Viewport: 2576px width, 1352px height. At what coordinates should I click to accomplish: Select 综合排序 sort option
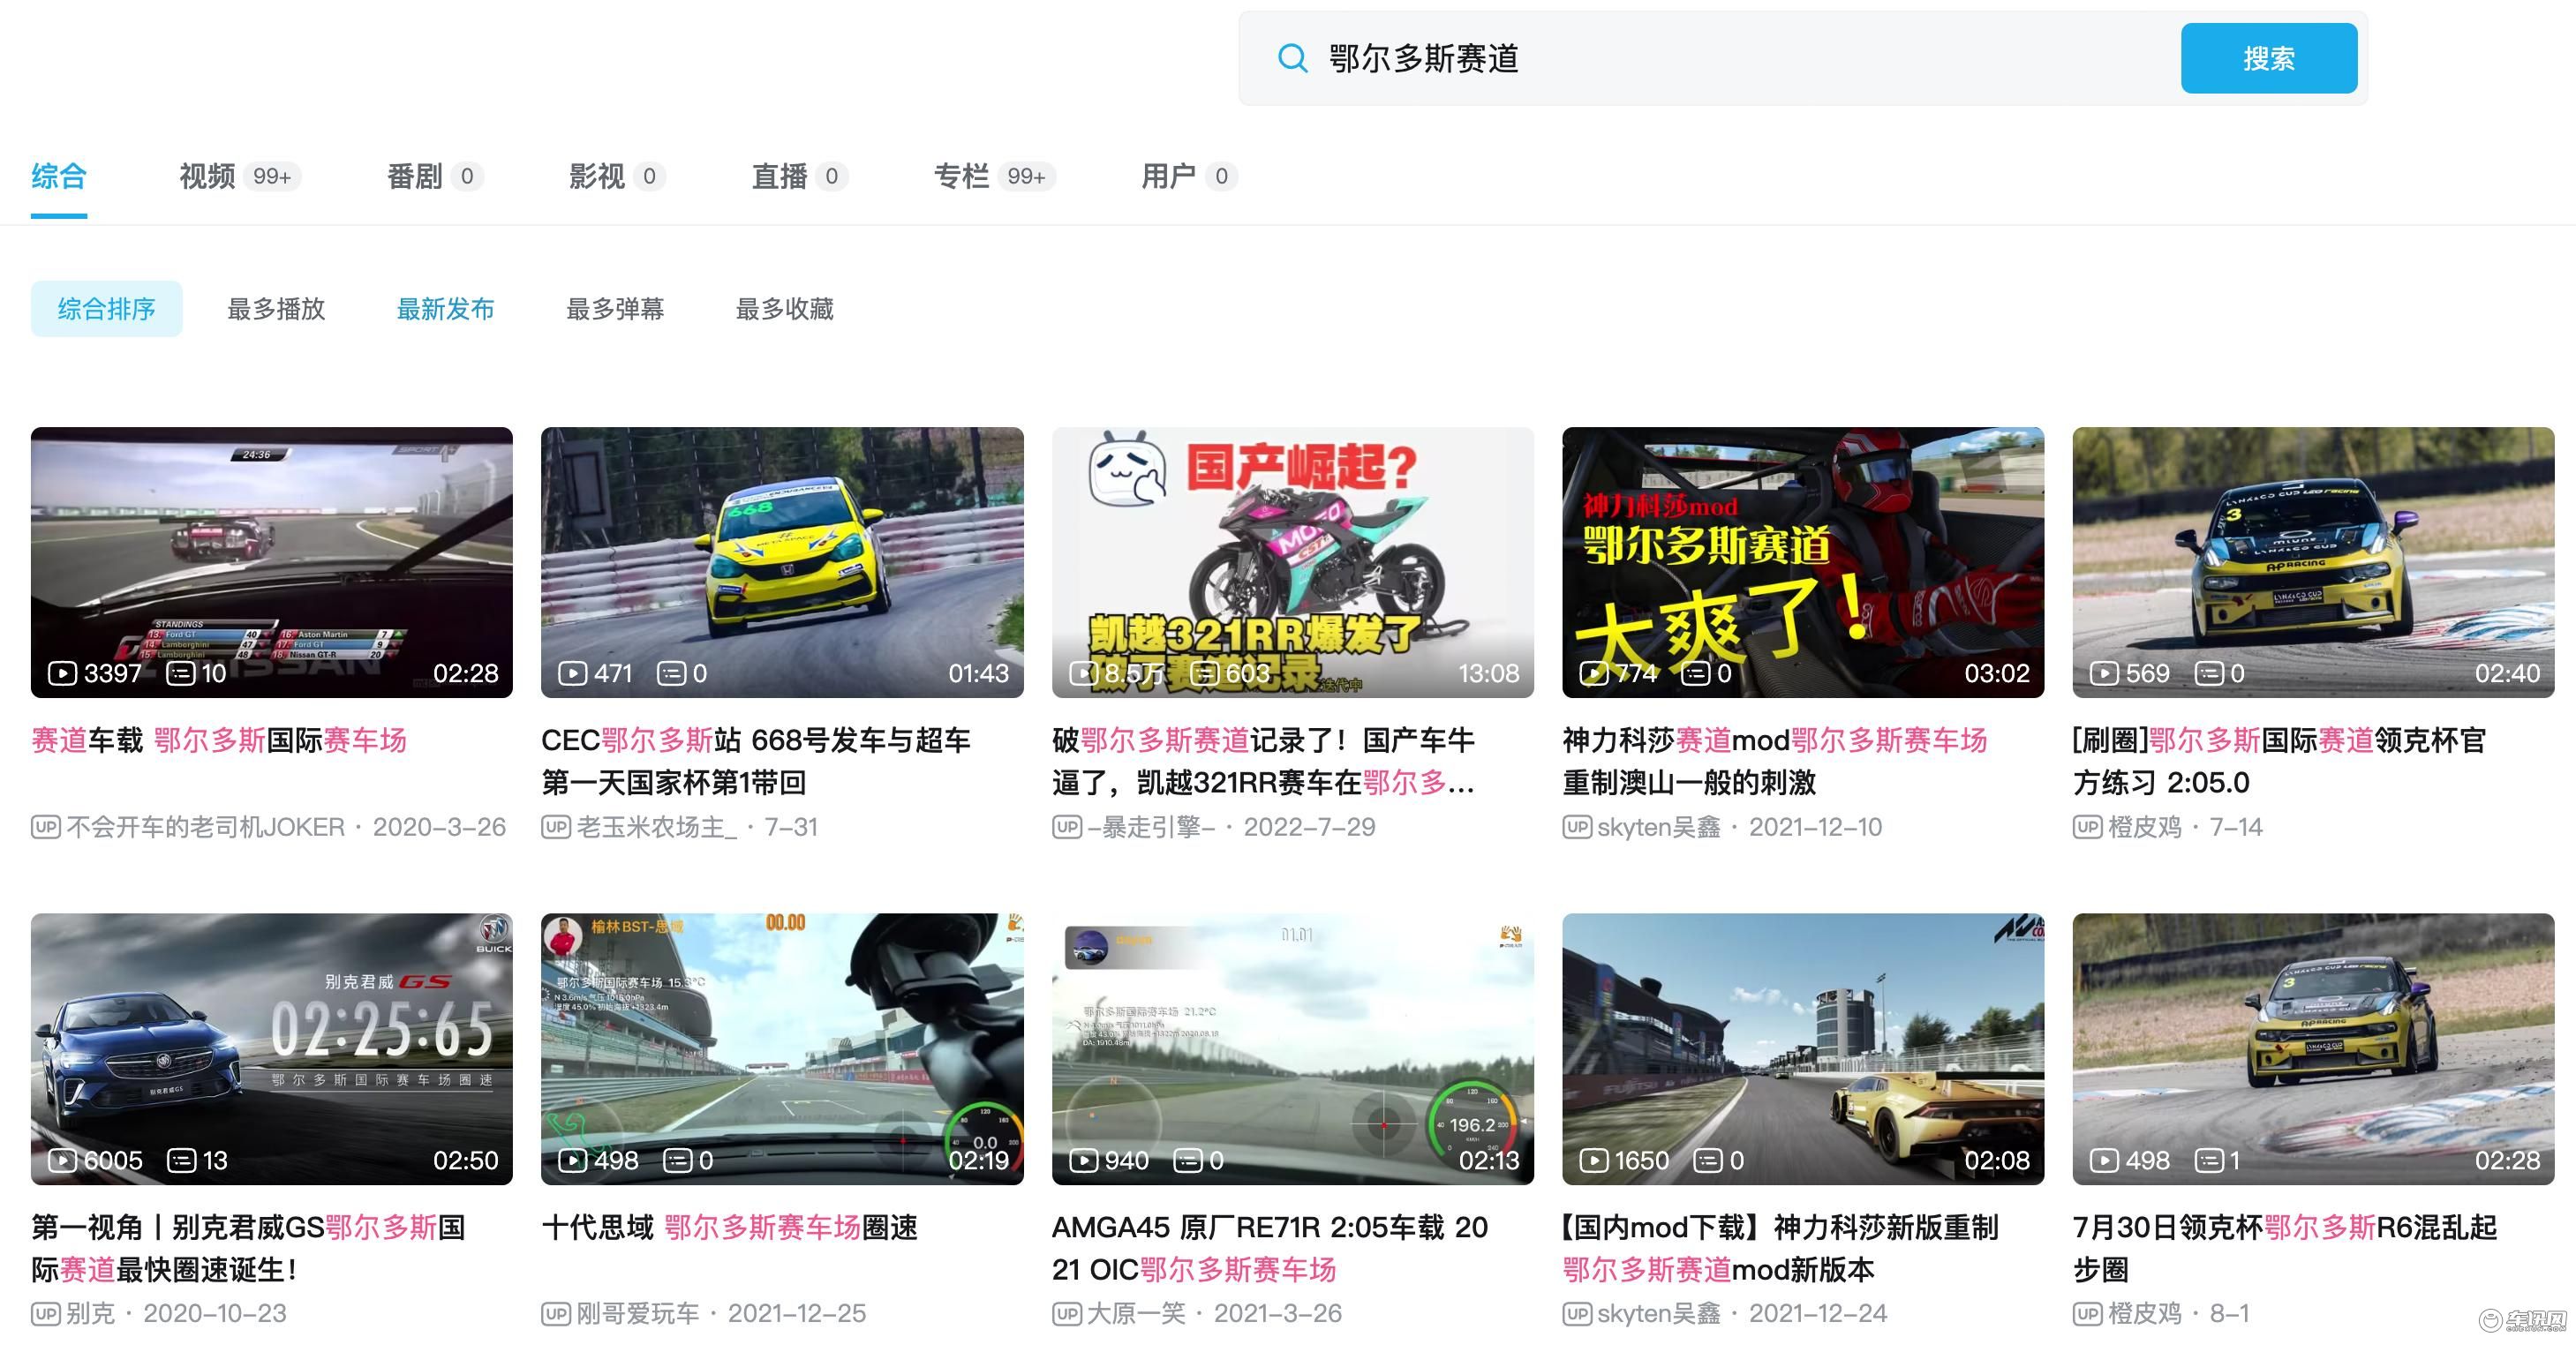107,309
